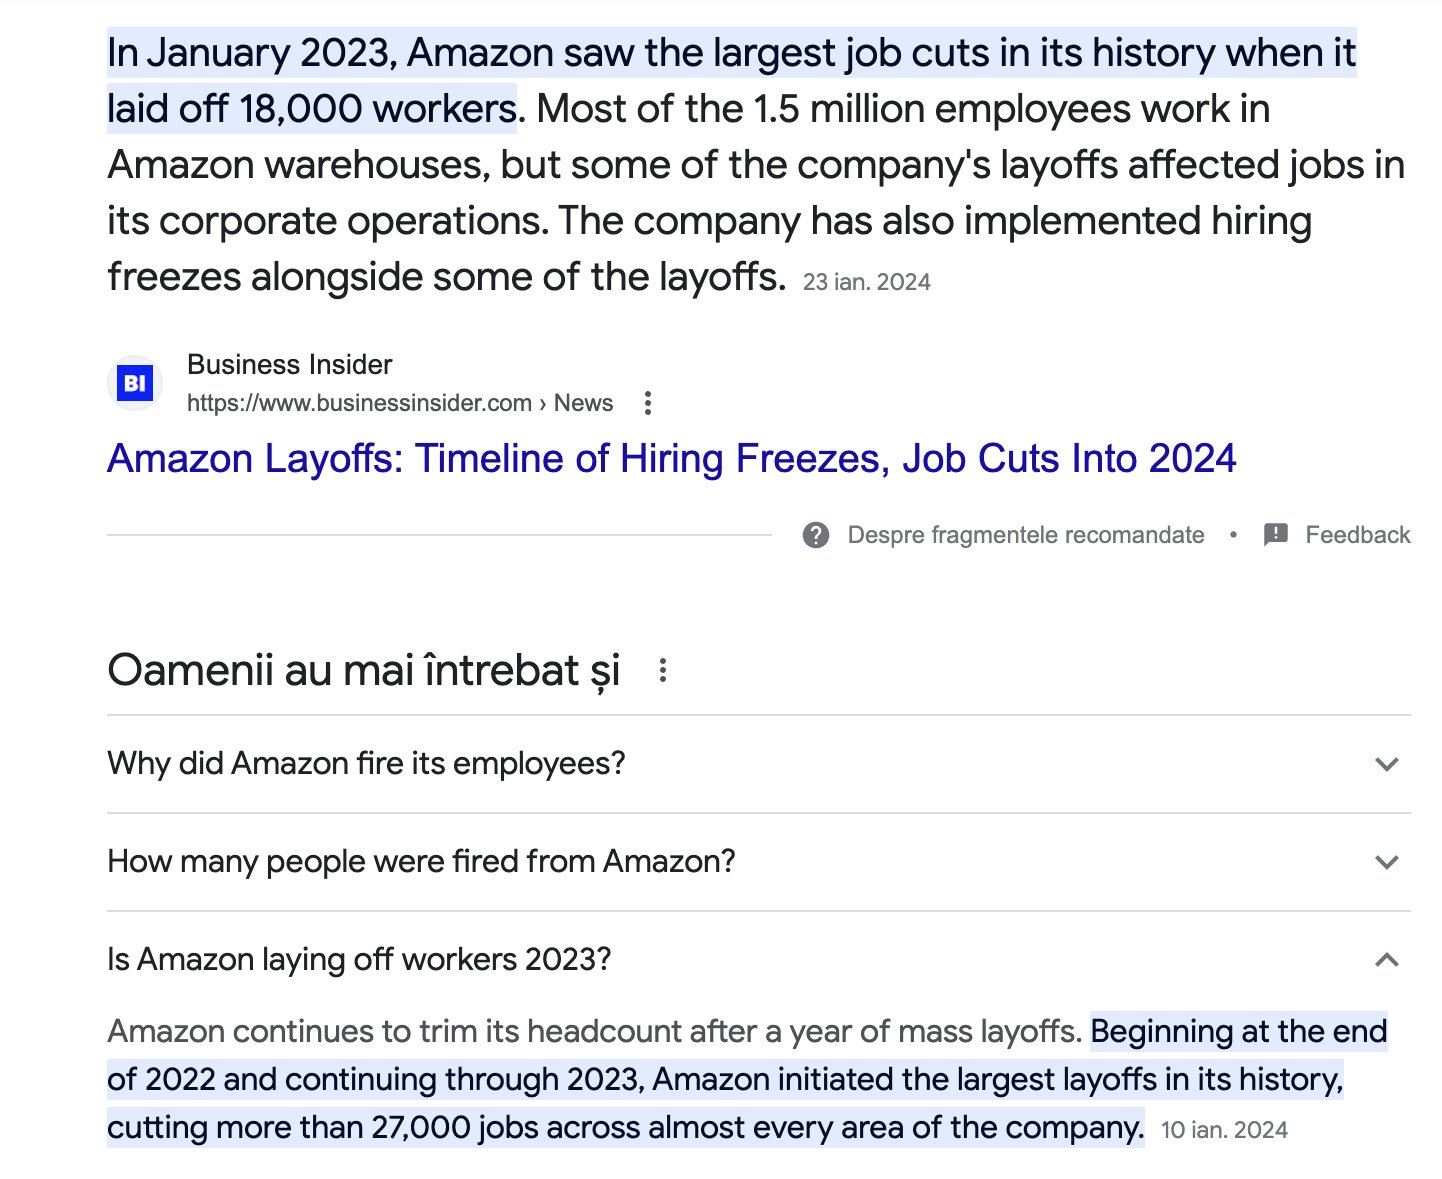Image resolution: width=1442 pixels, height=1179 pixels.
Task: Click the Feedback speech bubble icon
Action: tap(1275, 535)
